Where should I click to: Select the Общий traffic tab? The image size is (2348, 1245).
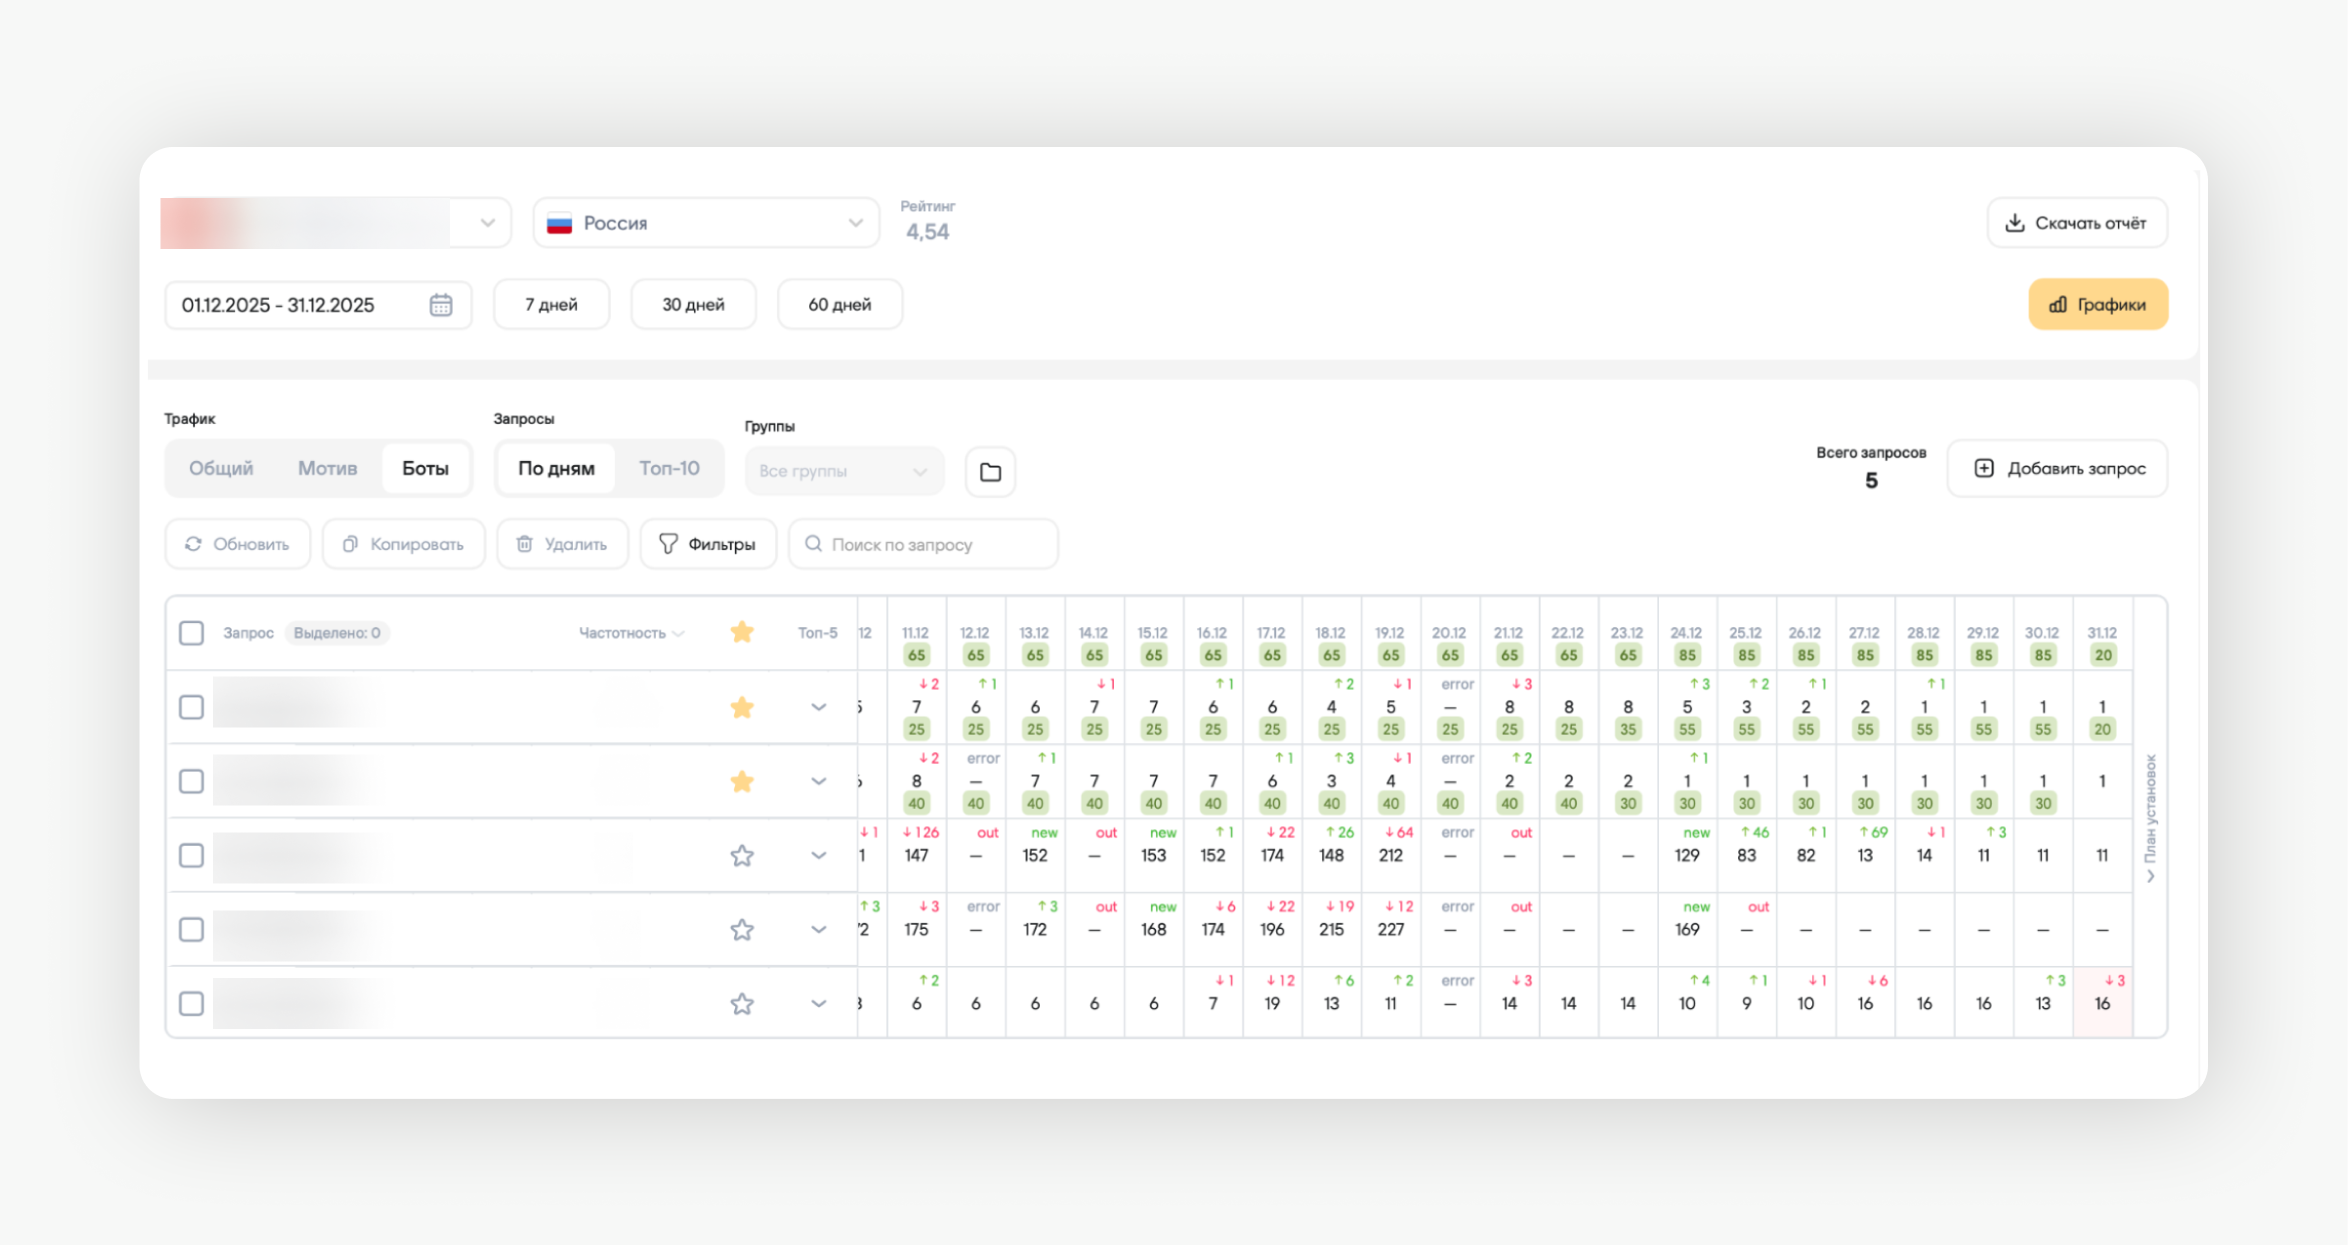(x=221, y=468)
